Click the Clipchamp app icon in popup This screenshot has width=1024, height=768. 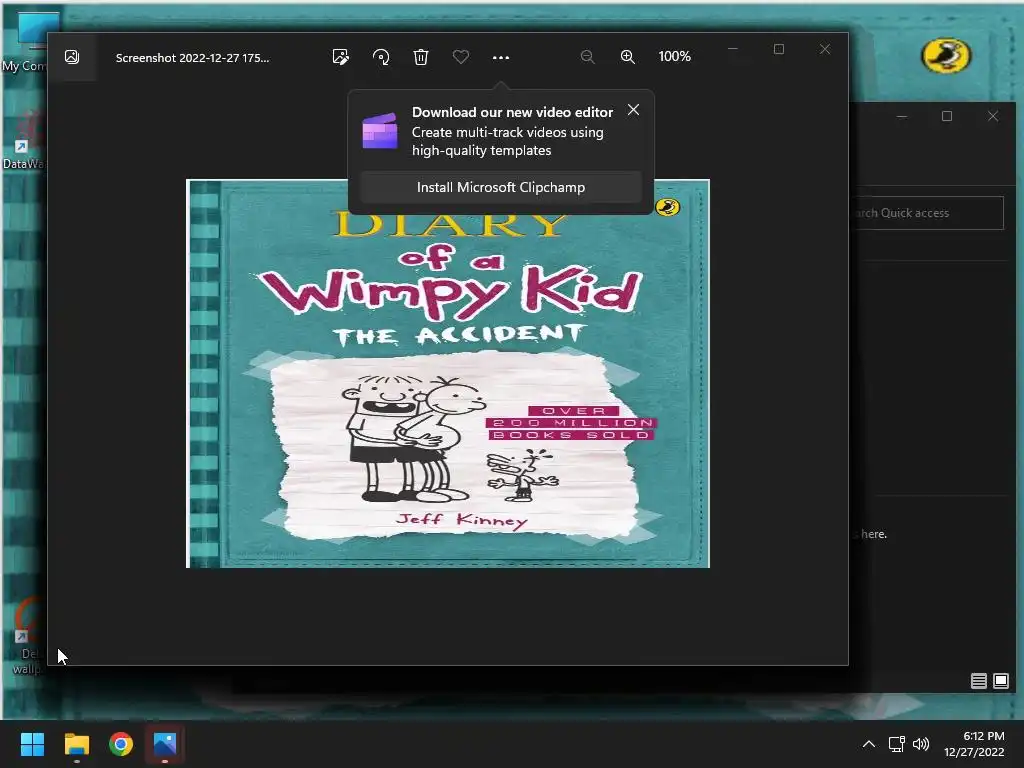point(380,131)
